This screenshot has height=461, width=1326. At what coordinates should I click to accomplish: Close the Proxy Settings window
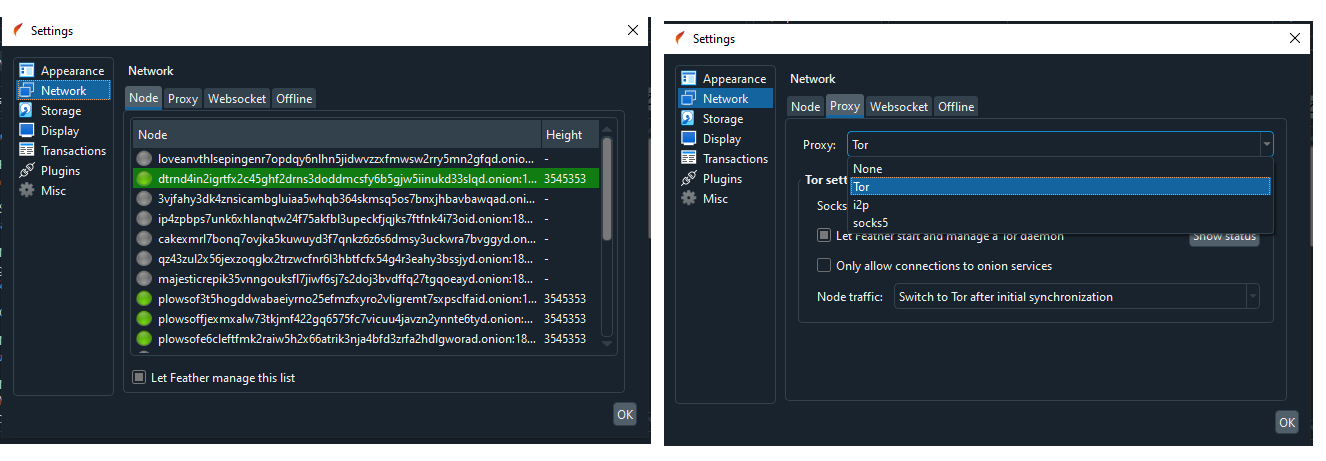pyautogui.click(x=1295, y=38)
